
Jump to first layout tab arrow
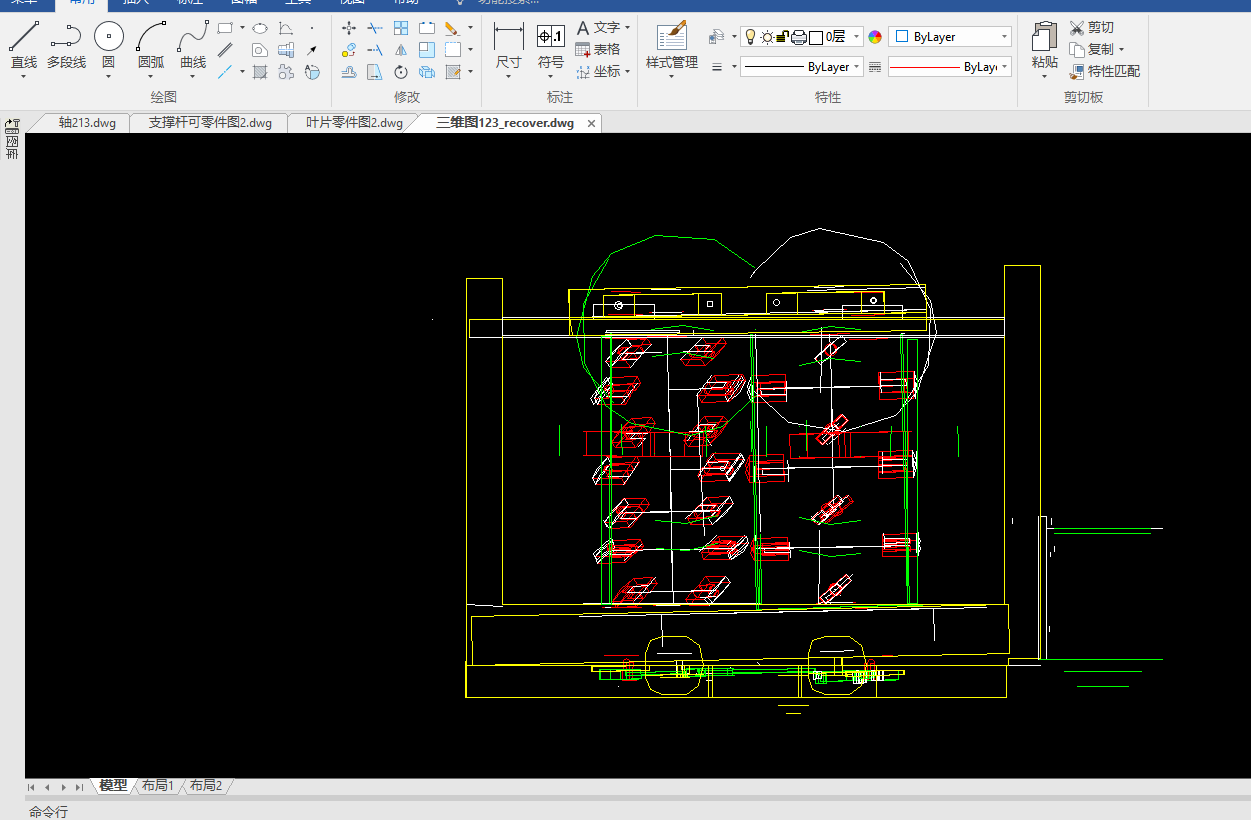(31, 787)
